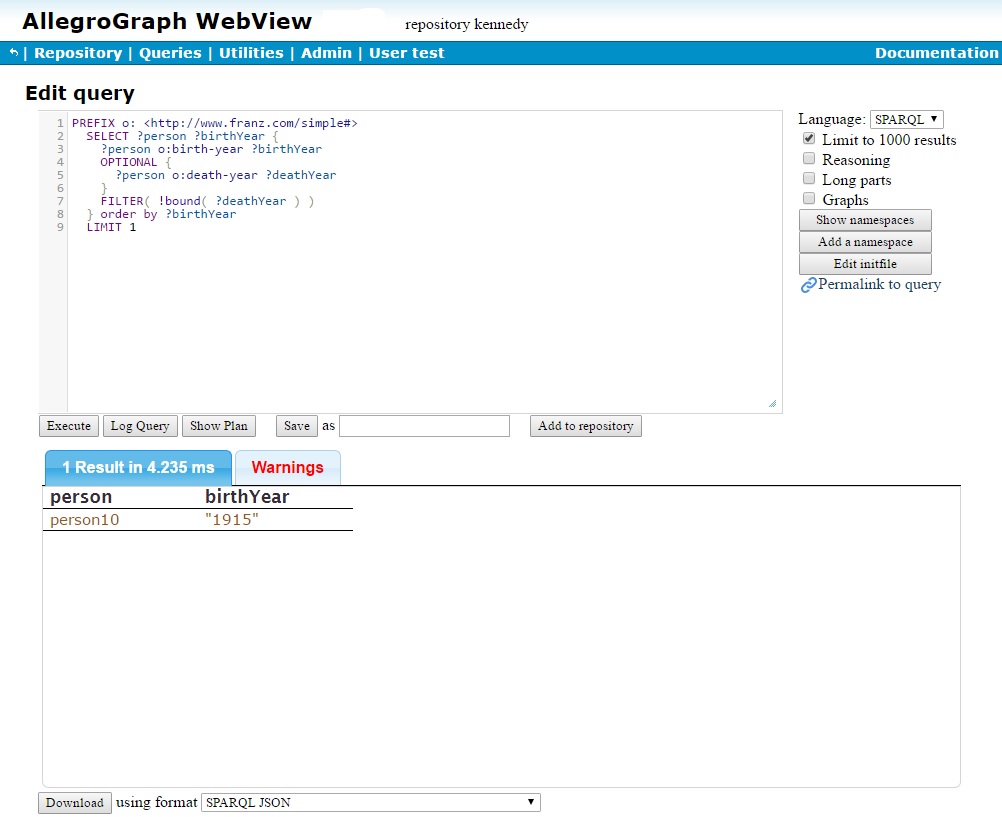Open the Repository menu

tap(78, 52)
